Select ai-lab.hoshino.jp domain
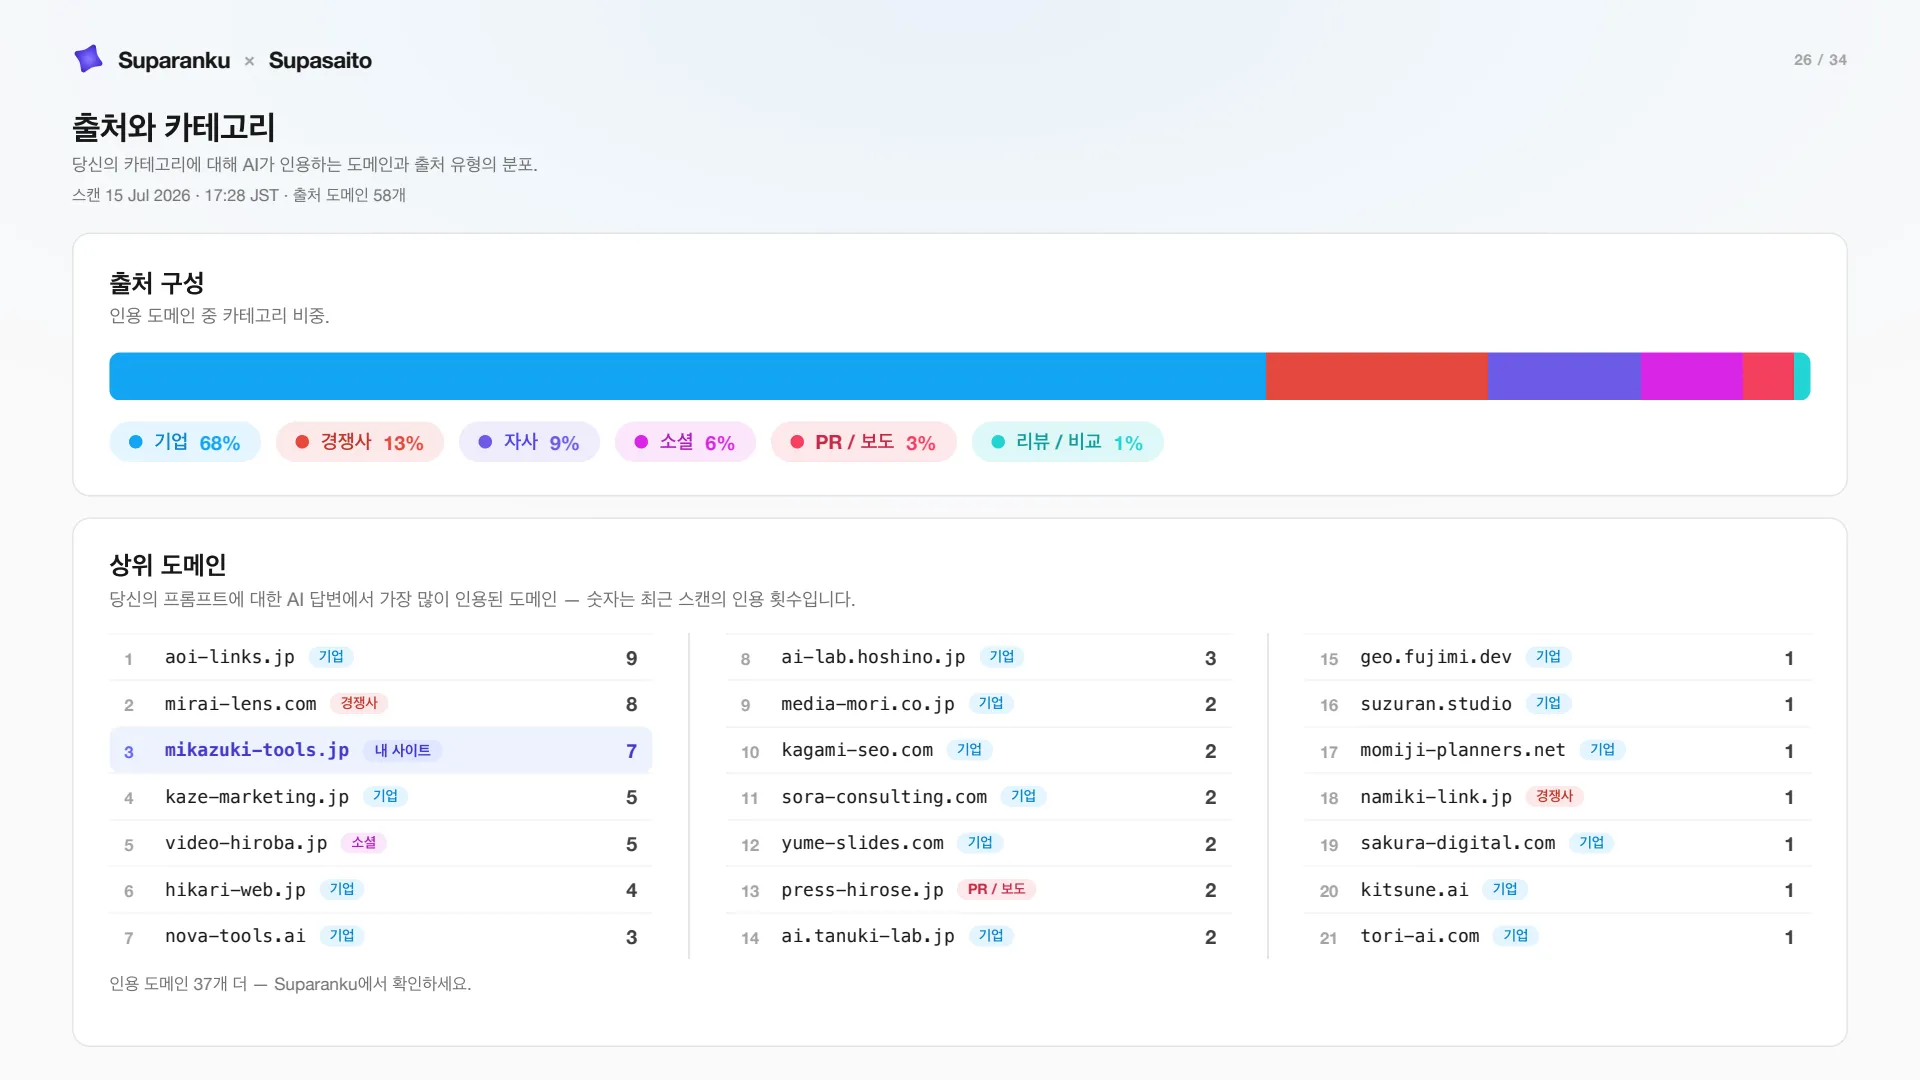 coord(873,657)
